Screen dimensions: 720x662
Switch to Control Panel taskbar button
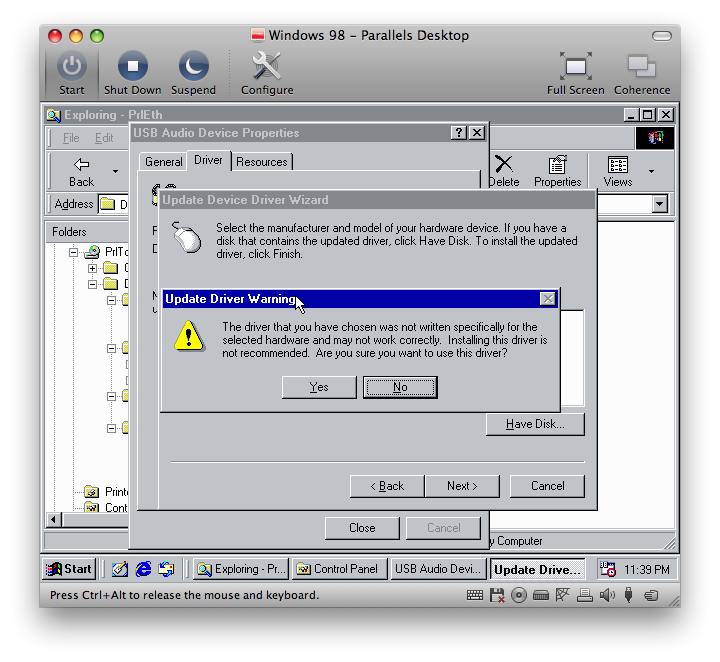tap(340, 569)
